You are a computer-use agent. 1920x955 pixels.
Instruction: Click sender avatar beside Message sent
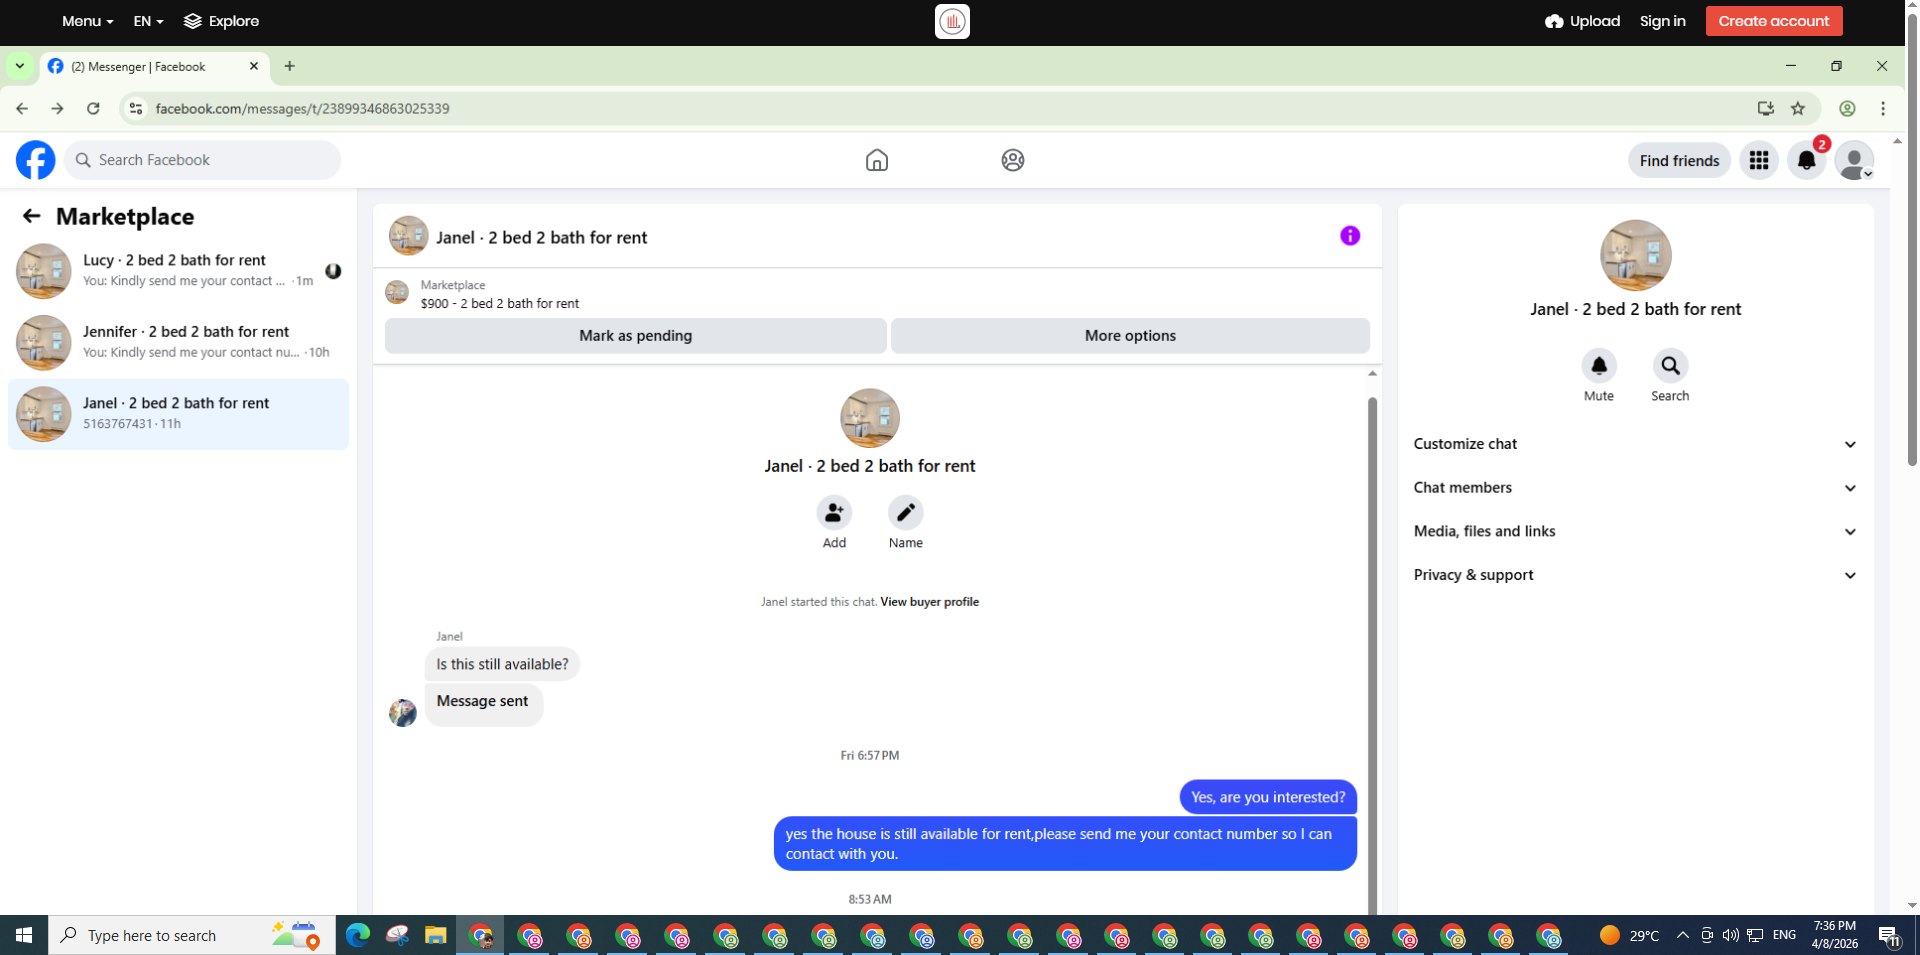402,713
